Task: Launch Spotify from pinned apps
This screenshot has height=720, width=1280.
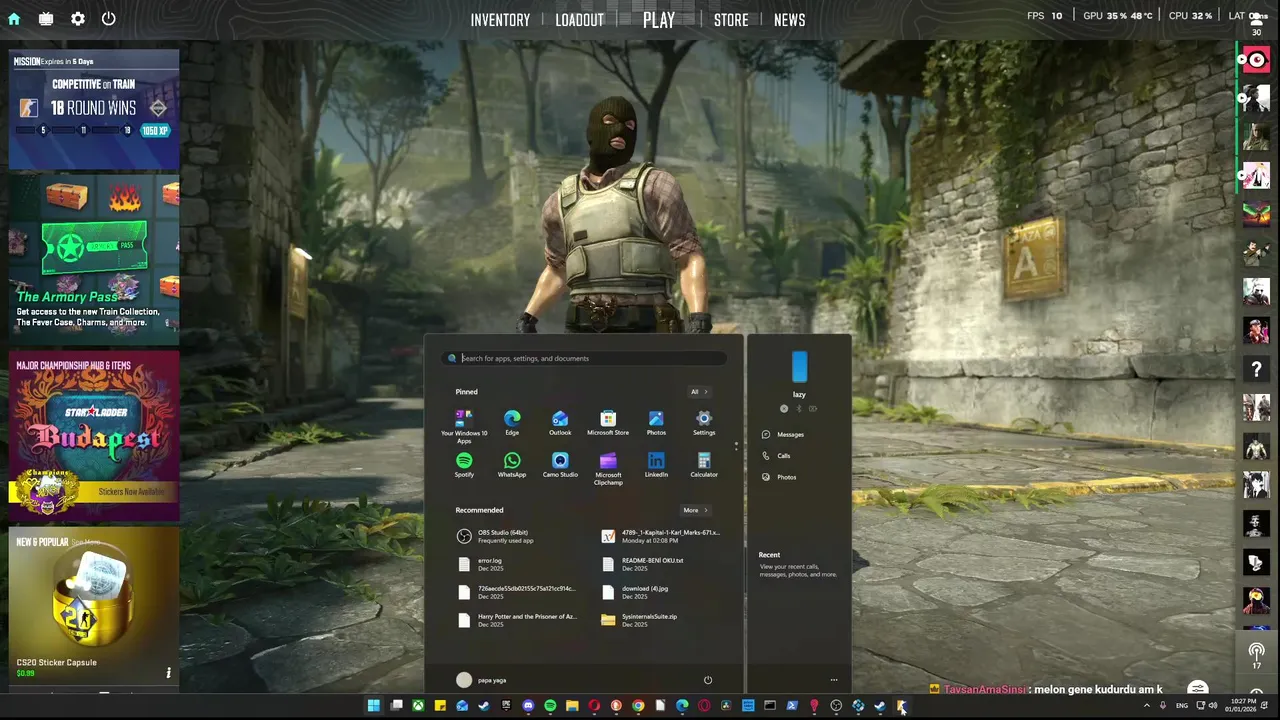Action: pos(464,465)
